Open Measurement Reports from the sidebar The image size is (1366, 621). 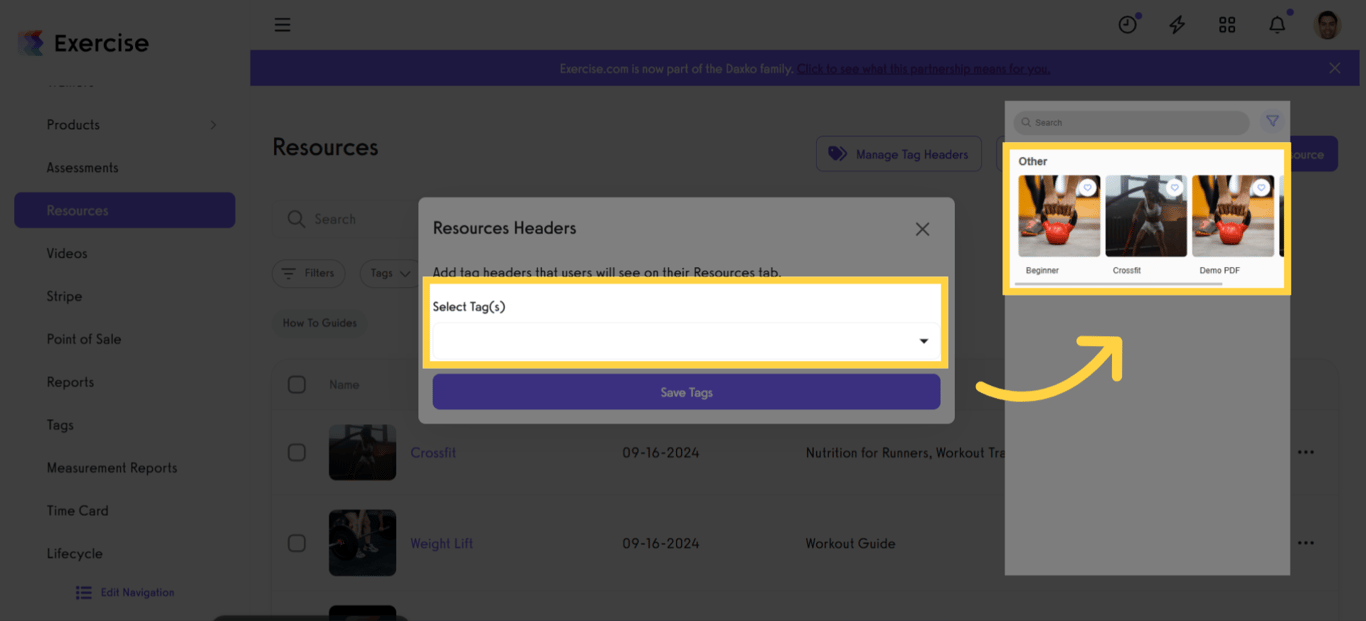tap(111, 467)
